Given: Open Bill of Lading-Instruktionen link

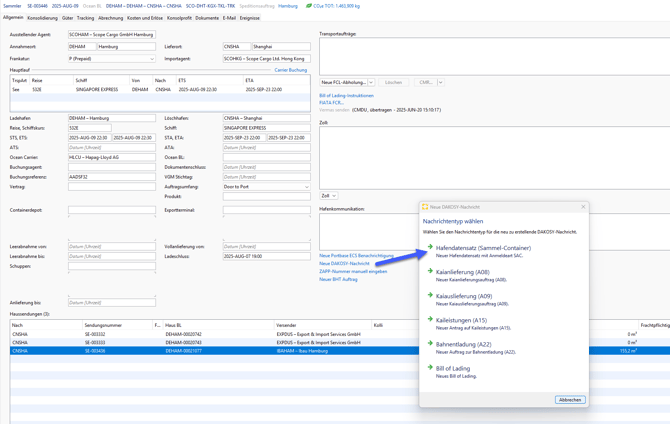Looking at the screenshot, I should point(347,96).
